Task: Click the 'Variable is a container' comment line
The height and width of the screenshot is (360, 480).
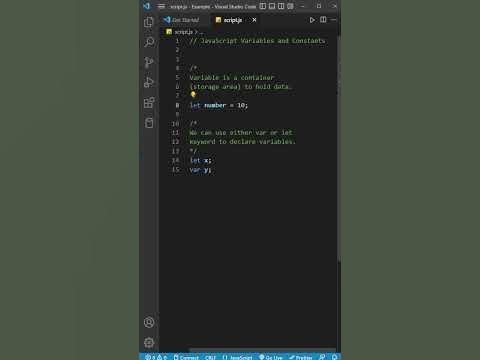Action: click(232, 78)
